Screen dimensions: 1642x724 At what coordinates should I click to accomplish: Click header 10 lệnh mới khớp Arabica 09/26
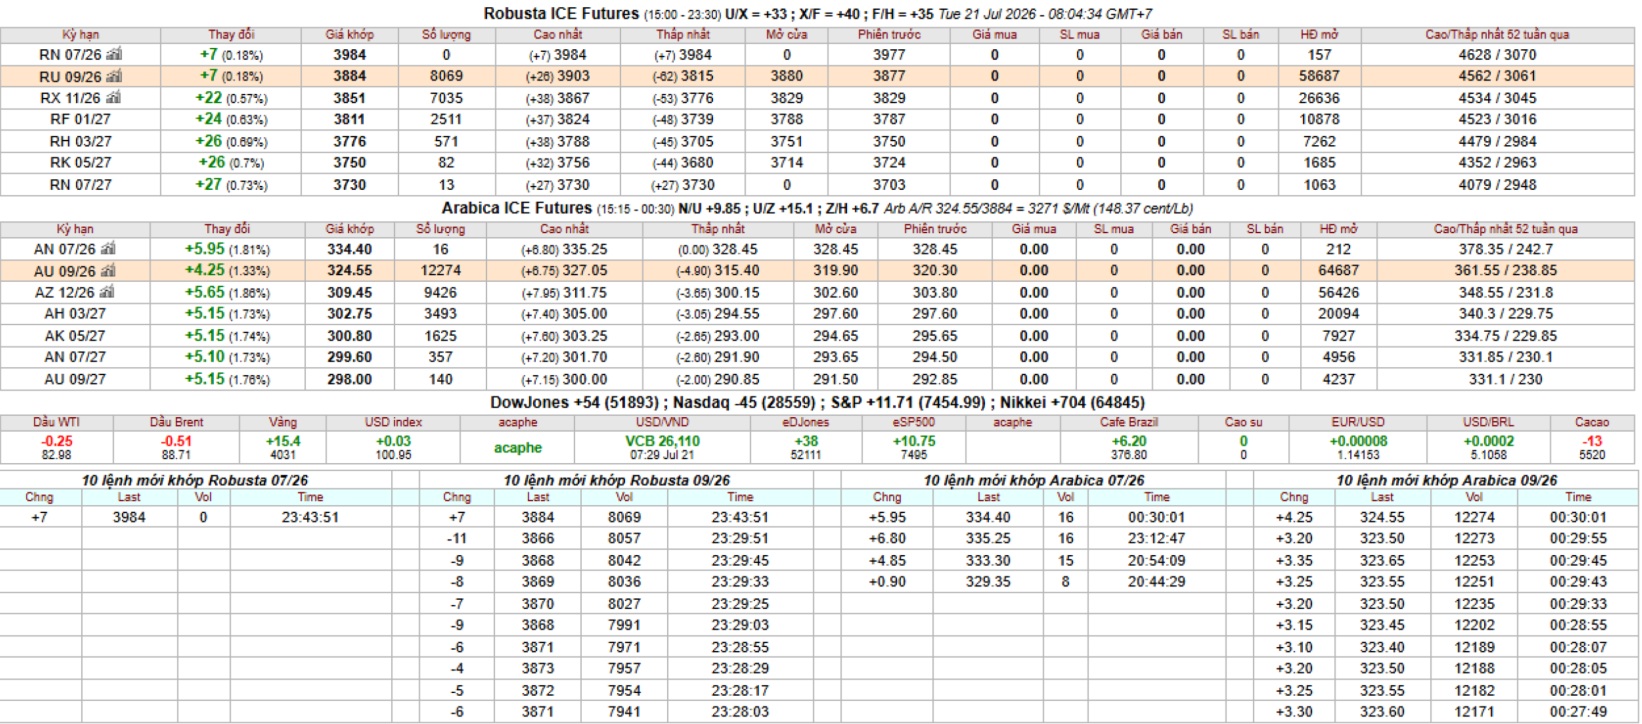pos(1447,480)
